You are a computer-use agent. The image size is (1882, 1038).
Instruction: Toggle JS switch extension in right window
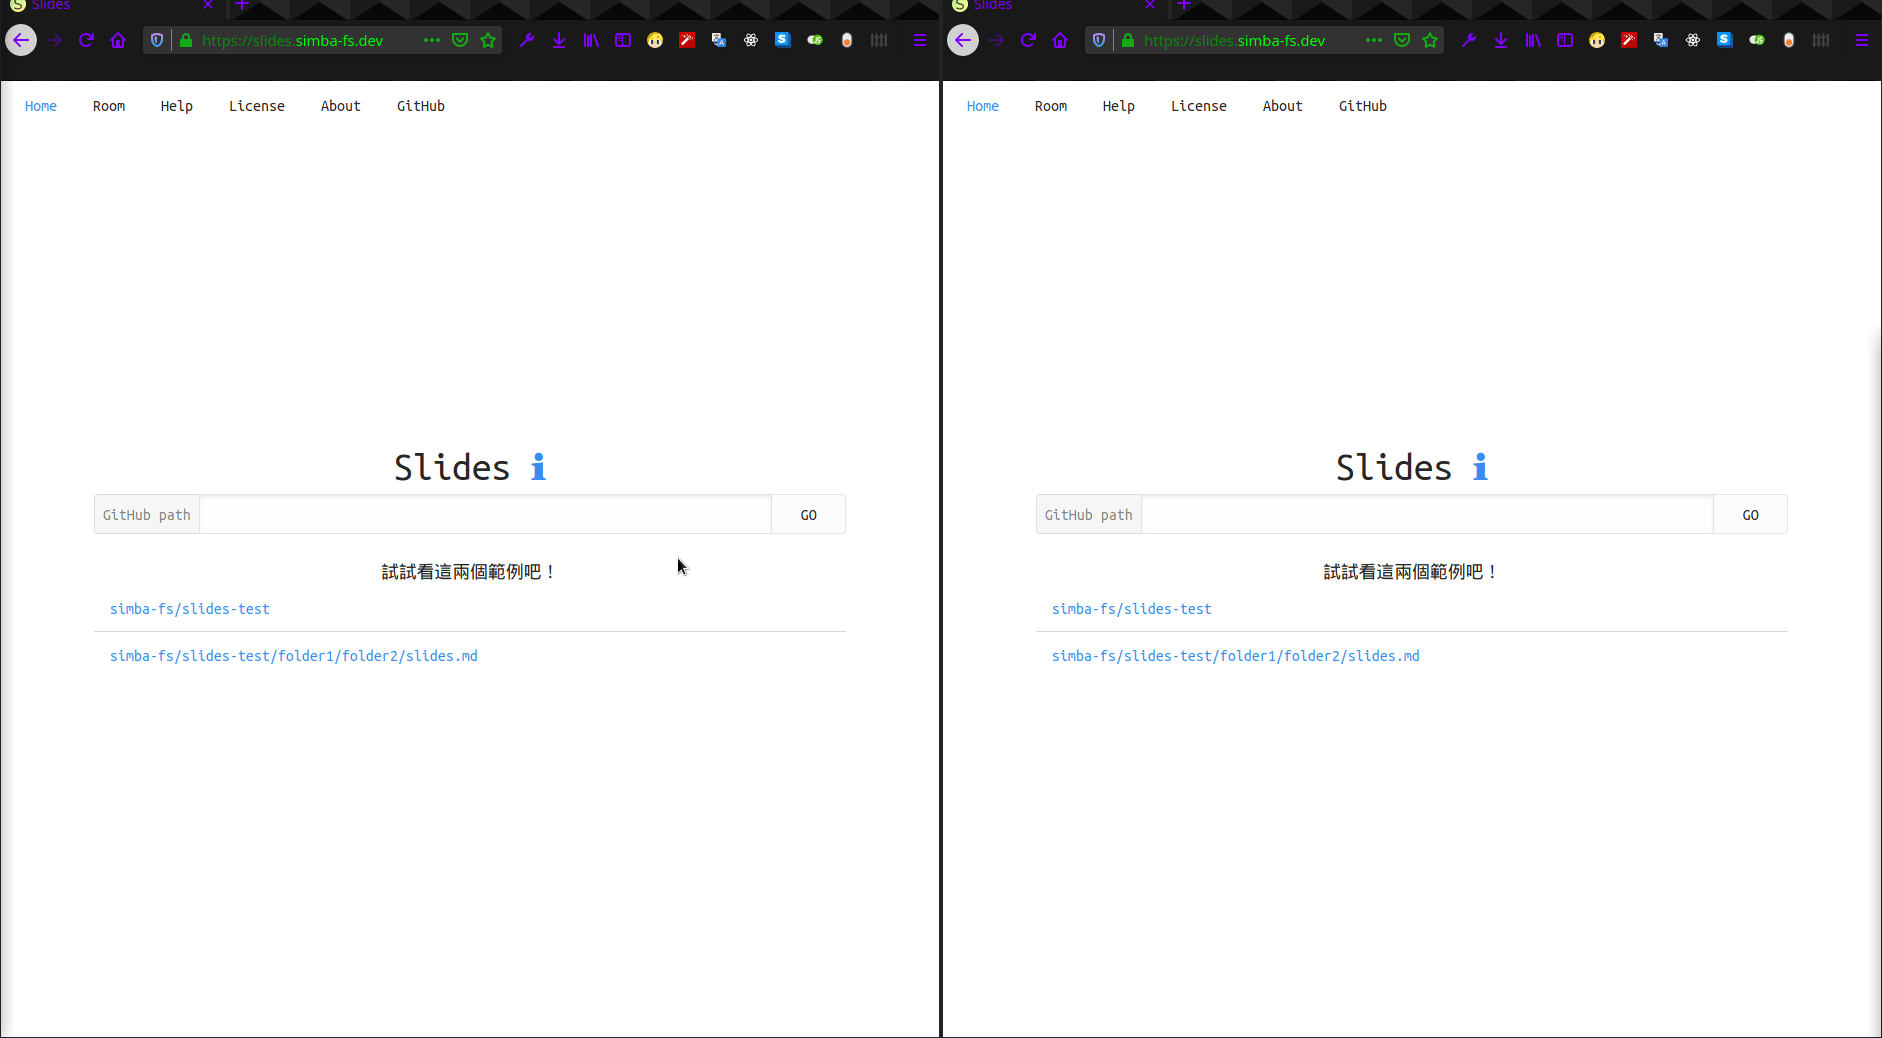pos(1757,40)
